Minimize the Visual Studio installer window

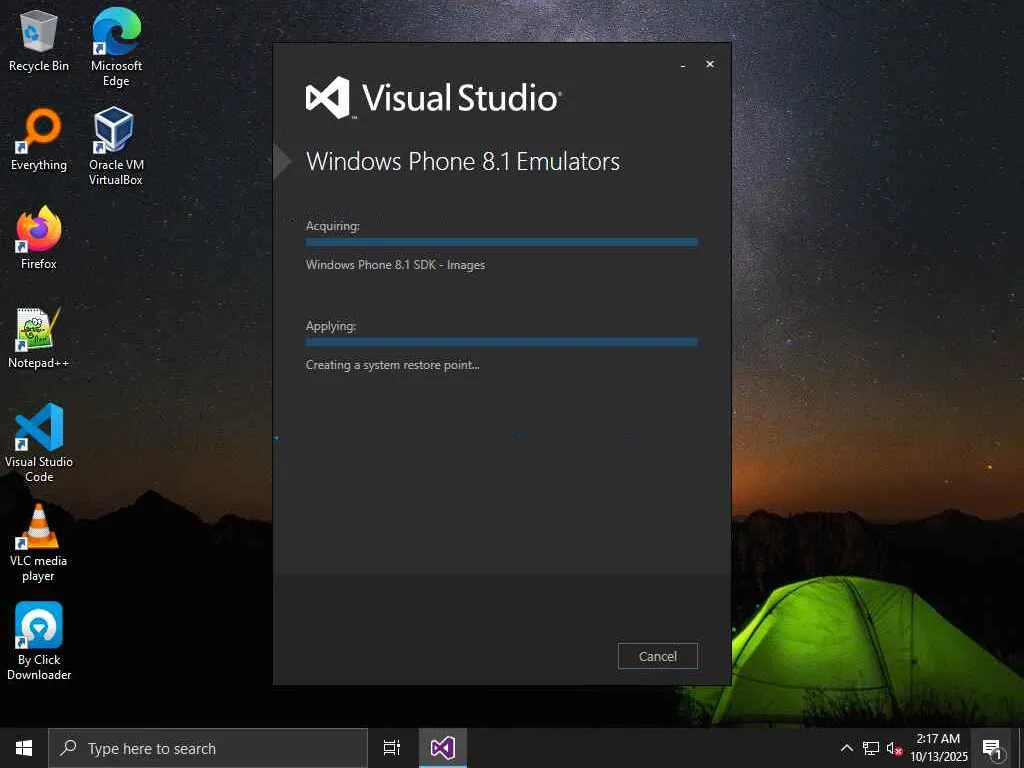point(683,66)
